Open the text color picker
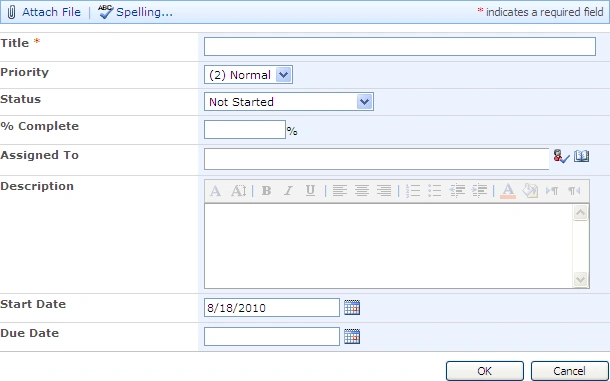Viewport: 610px width, 381px height. click(508, 191)
